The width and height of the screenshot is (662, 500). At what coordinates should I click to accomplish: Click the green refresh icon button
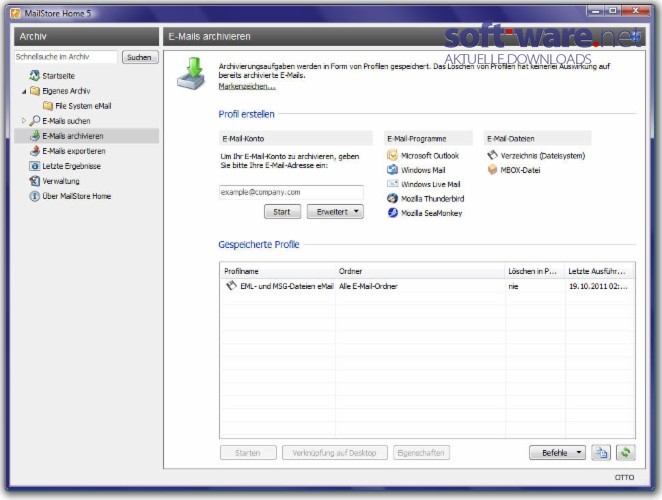coord(626,453)
